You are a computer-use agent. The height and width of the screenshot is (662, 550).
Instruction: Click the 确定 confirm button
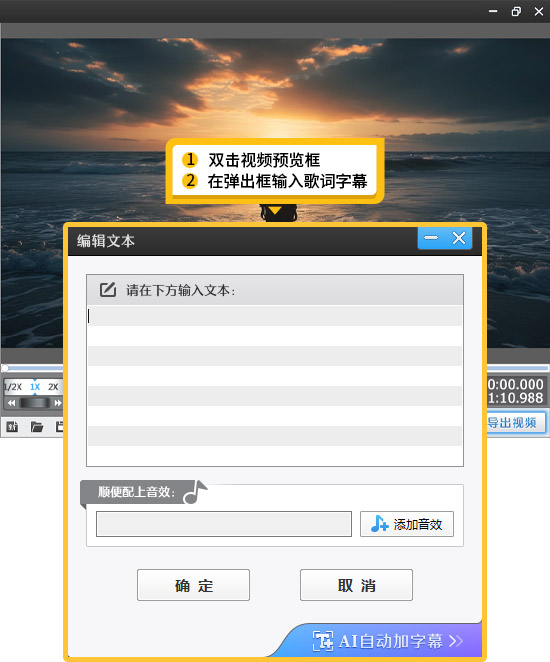(193, 585)
